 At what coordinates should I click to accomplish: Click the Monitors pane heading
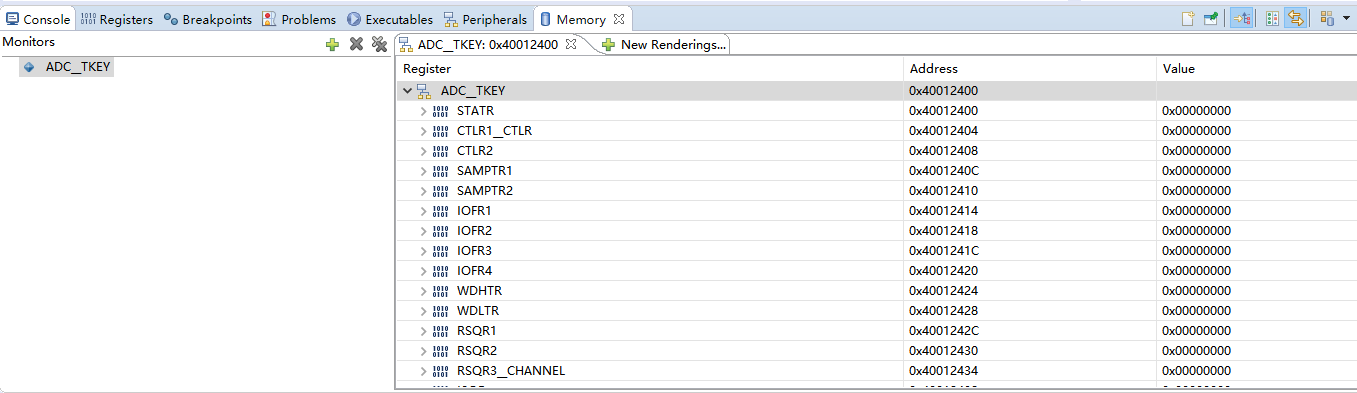(x=29, y=42)
